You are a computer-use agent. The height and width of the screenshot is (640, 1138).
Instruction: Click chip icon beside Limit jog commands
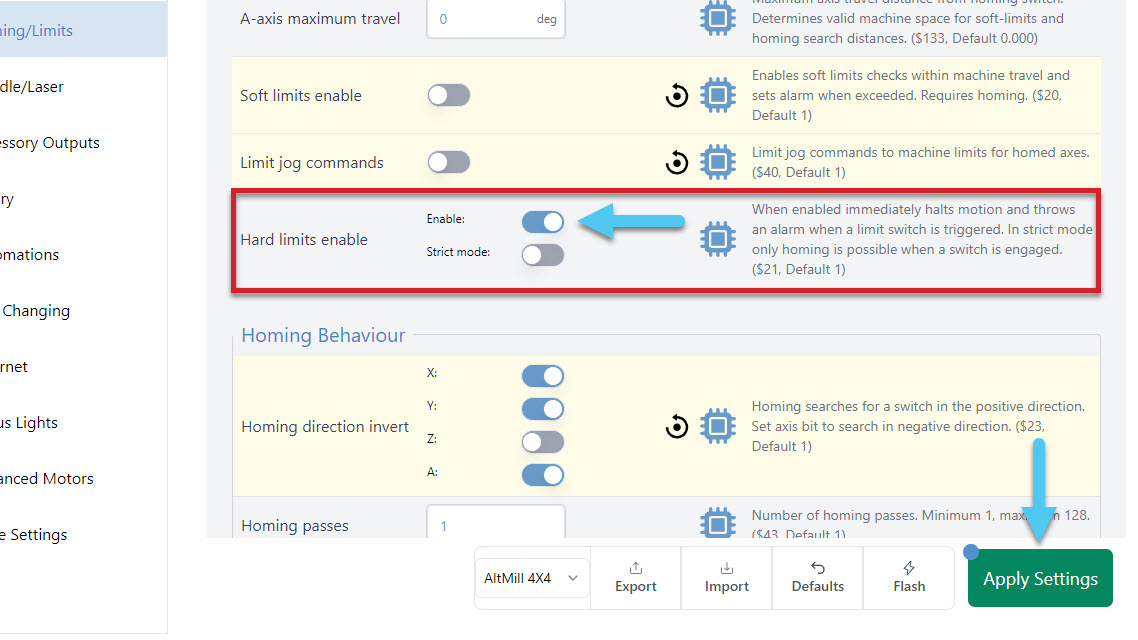(717, 162)
